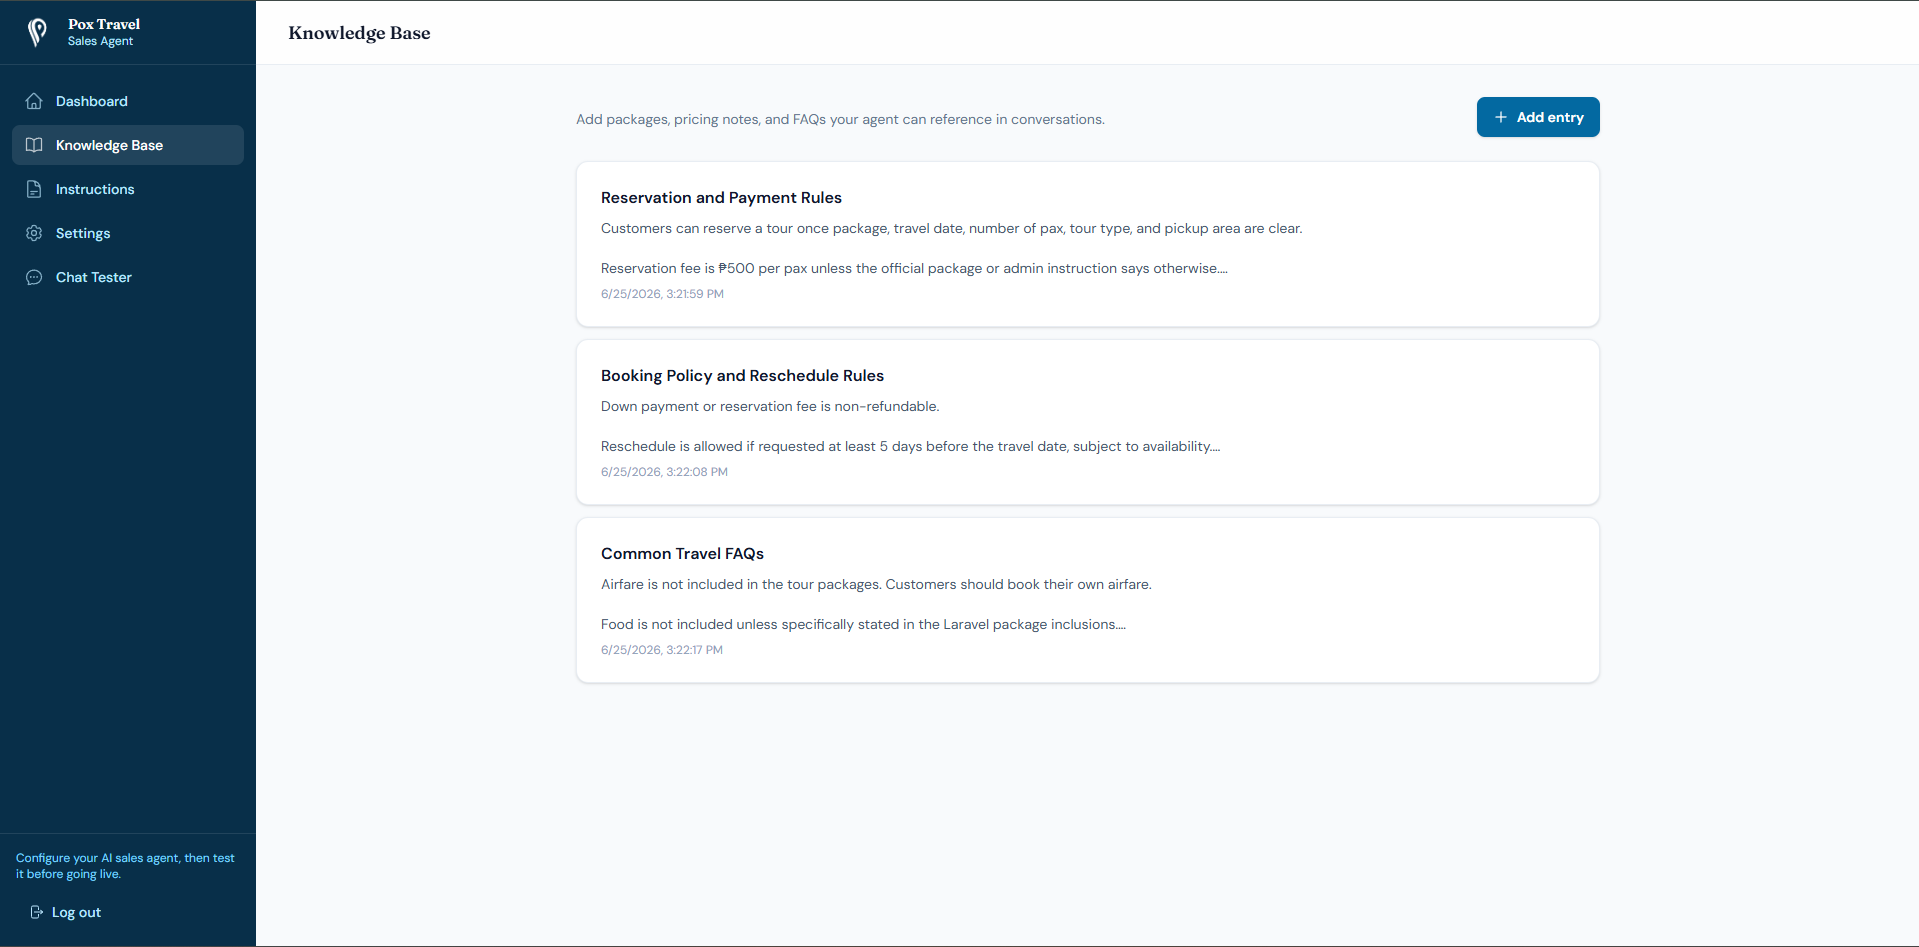Click the Settings gear icon
This screenshot has height=947, width=1919.
click(34, 233)
